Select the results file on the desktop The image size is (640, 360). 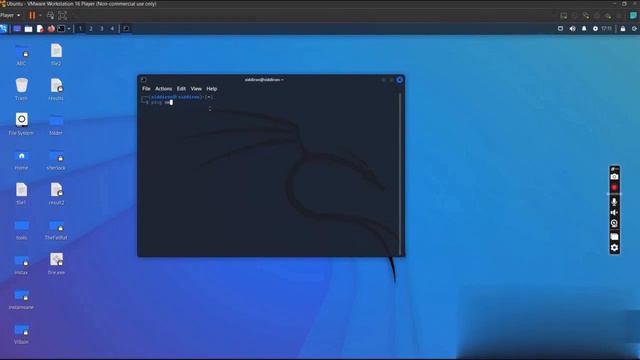(x=56, y=90)
